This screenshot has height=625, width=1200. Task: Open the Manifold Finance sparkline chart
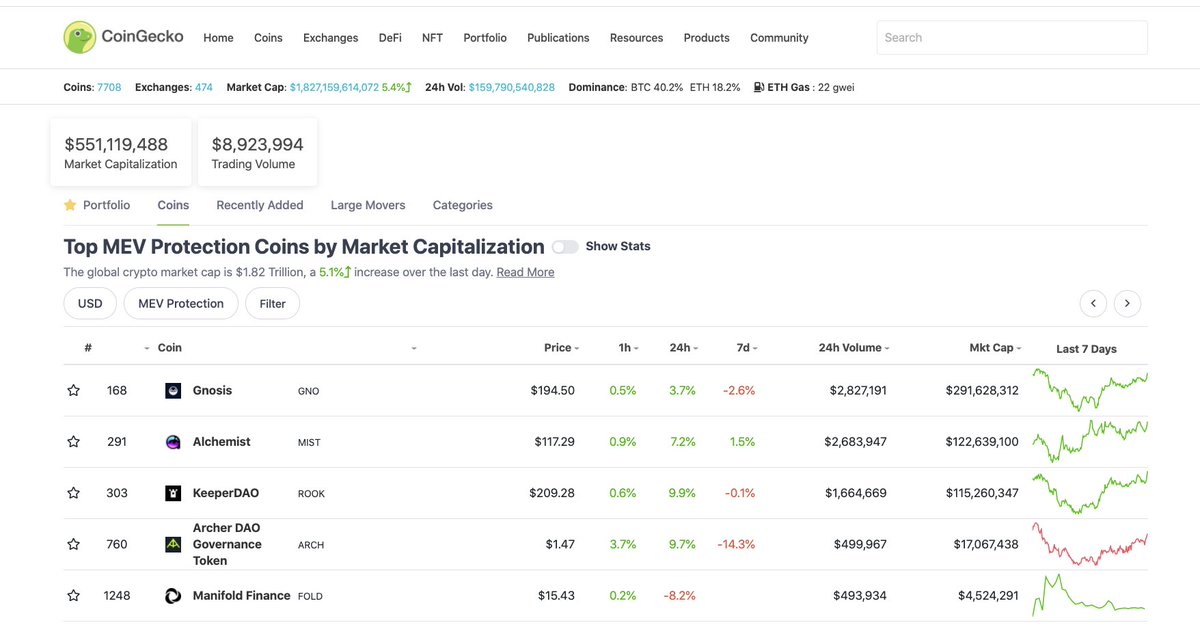tap(1090, 595)
